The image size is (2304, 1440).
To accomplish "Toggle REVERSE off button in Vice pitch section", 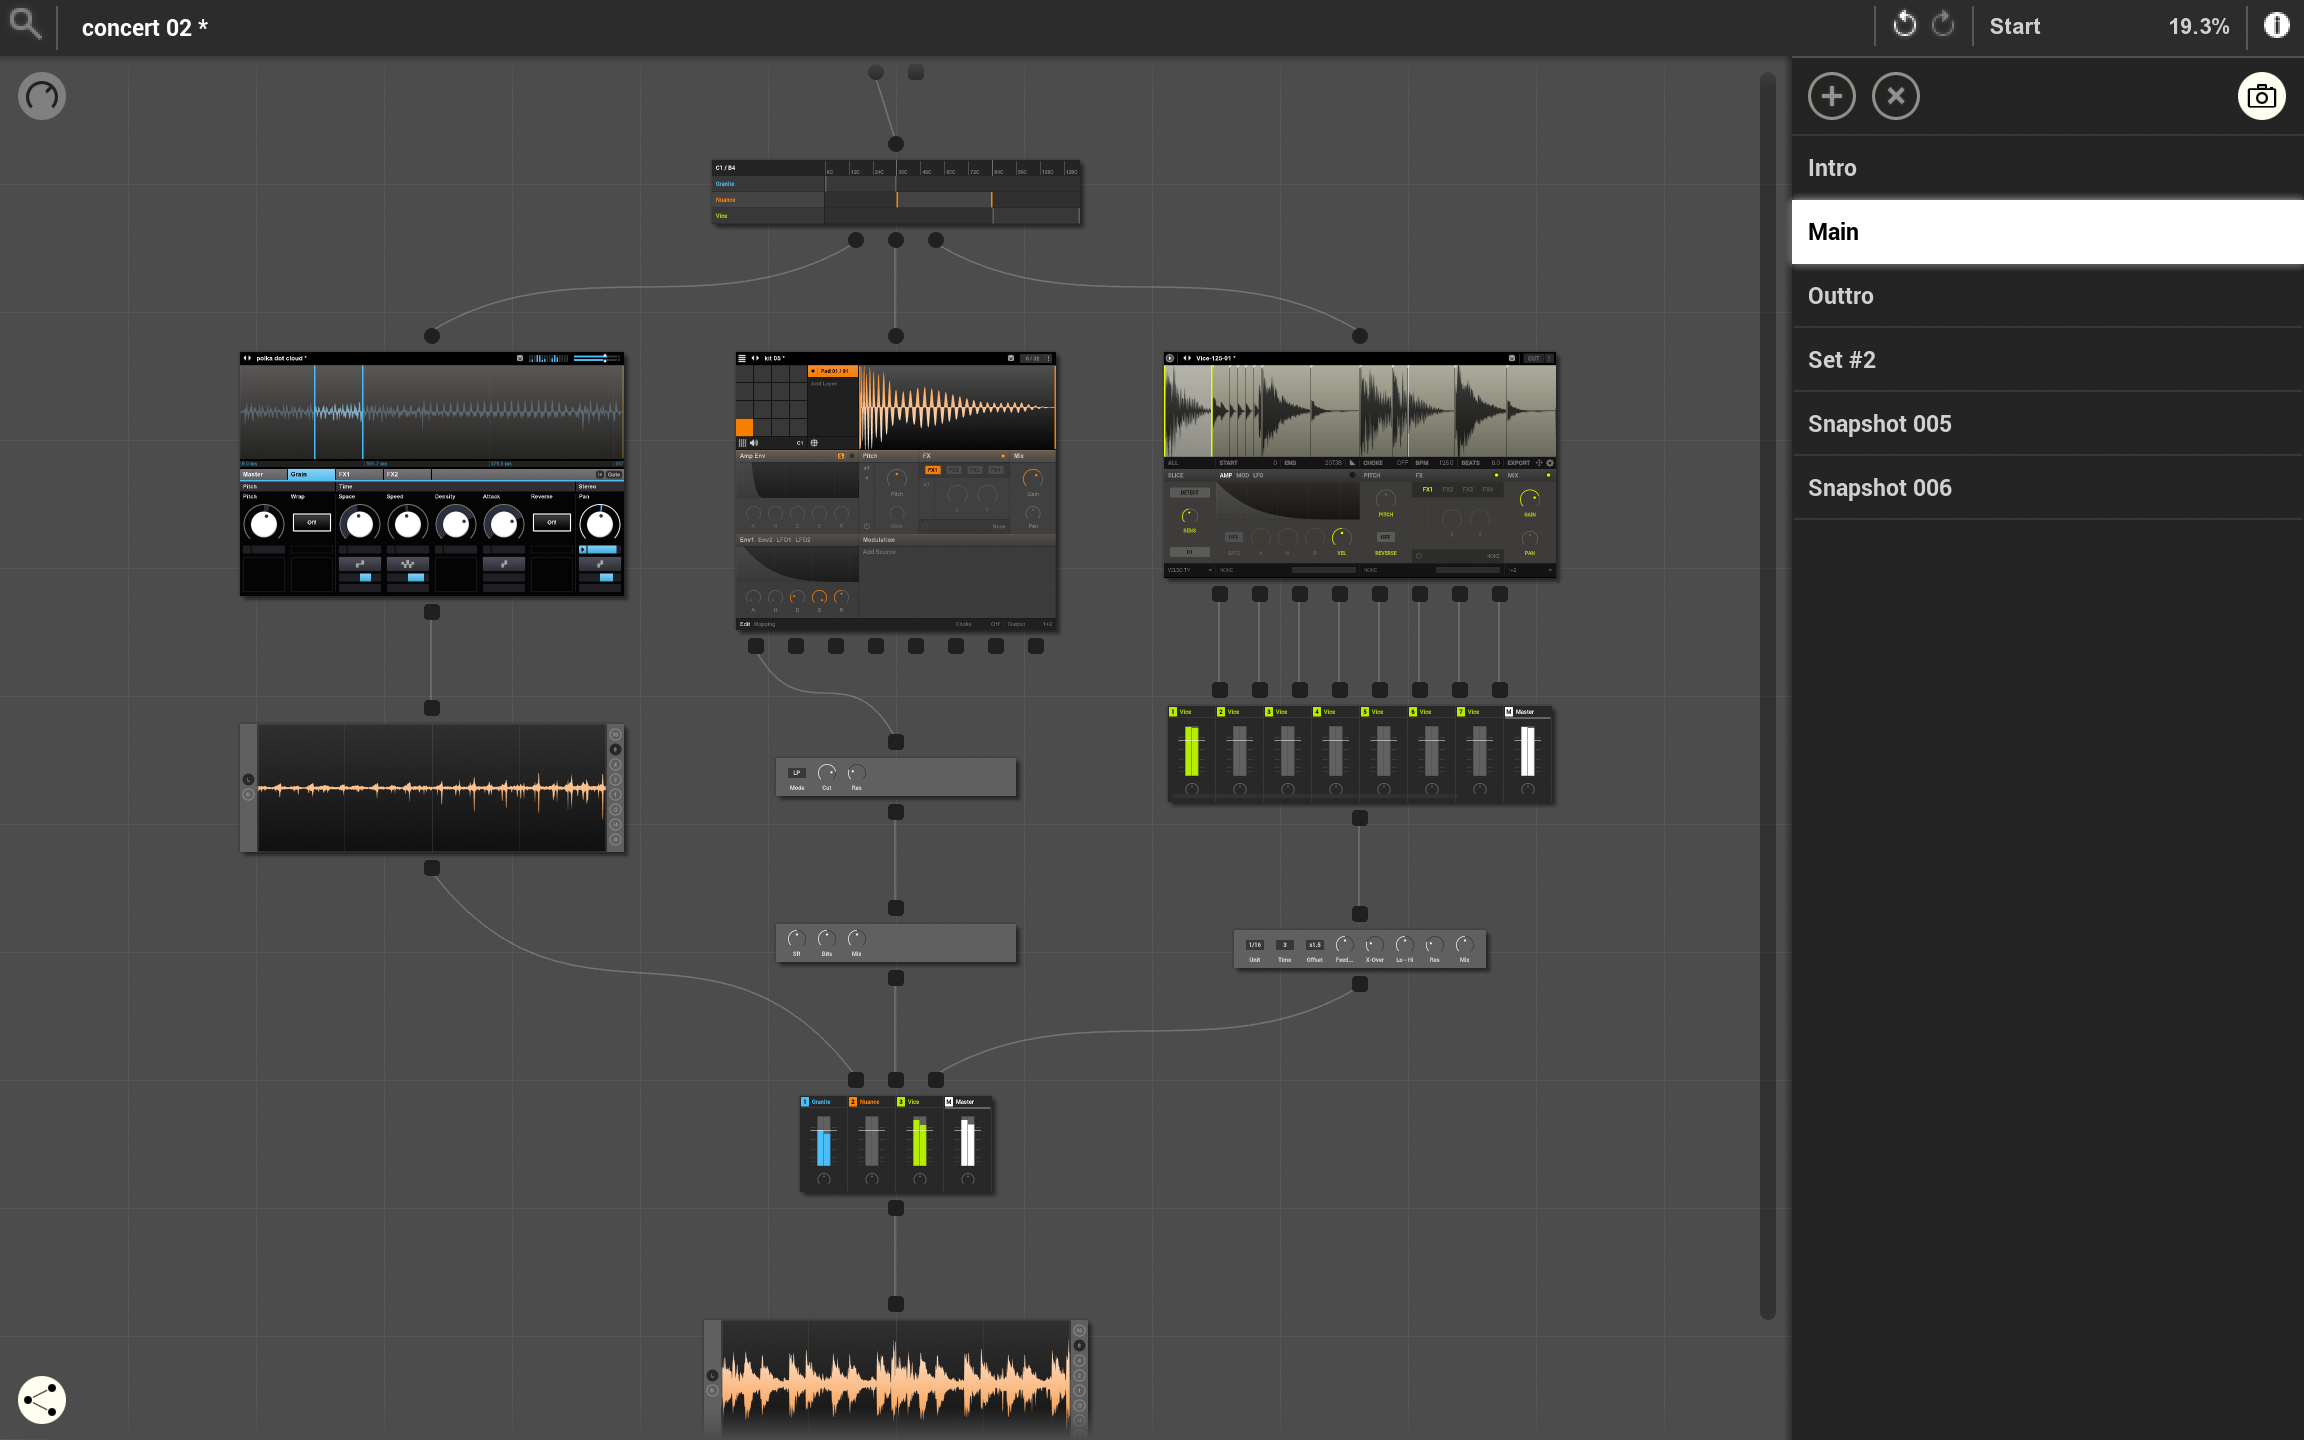I will [1385, 538].
